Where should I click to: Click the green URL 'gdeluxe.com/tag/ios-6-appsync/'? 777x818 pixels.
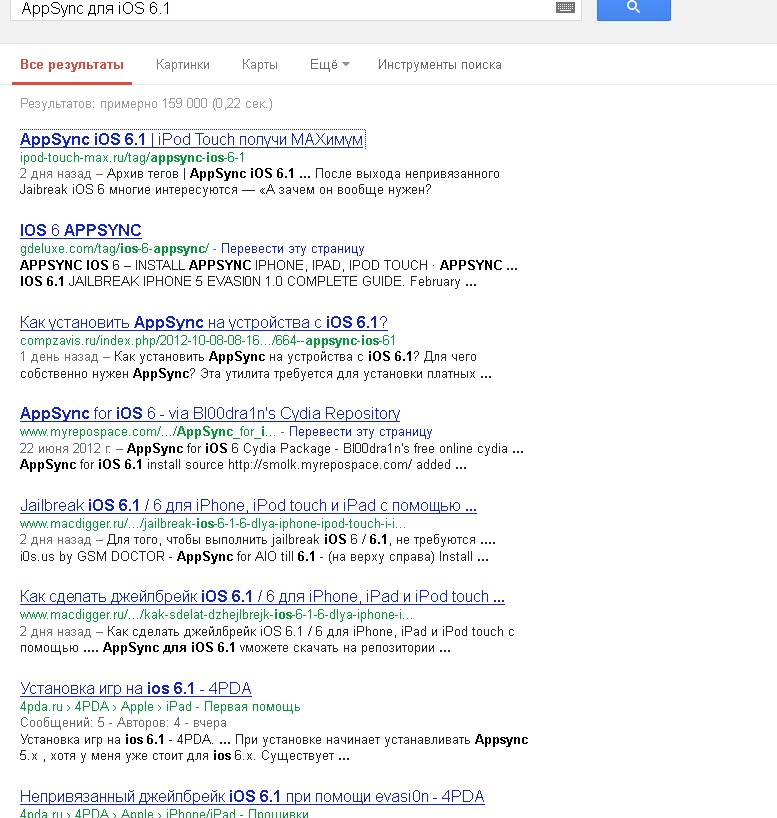(114, 248)
